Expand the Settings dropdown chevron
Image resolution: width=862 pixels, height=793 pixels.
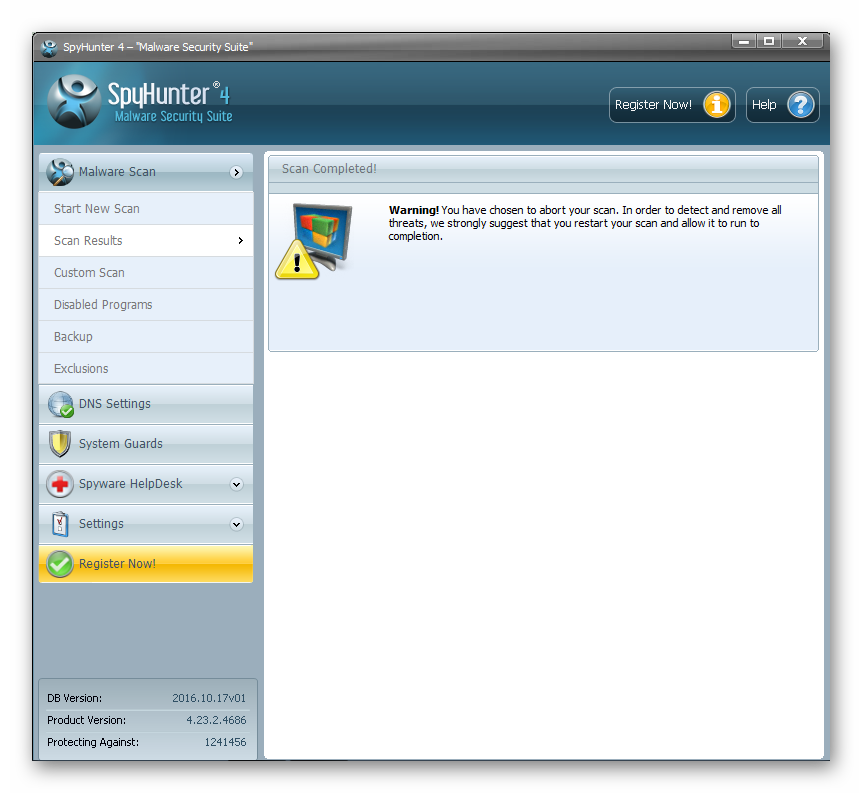pyautogui.click(x=236, y=525)
